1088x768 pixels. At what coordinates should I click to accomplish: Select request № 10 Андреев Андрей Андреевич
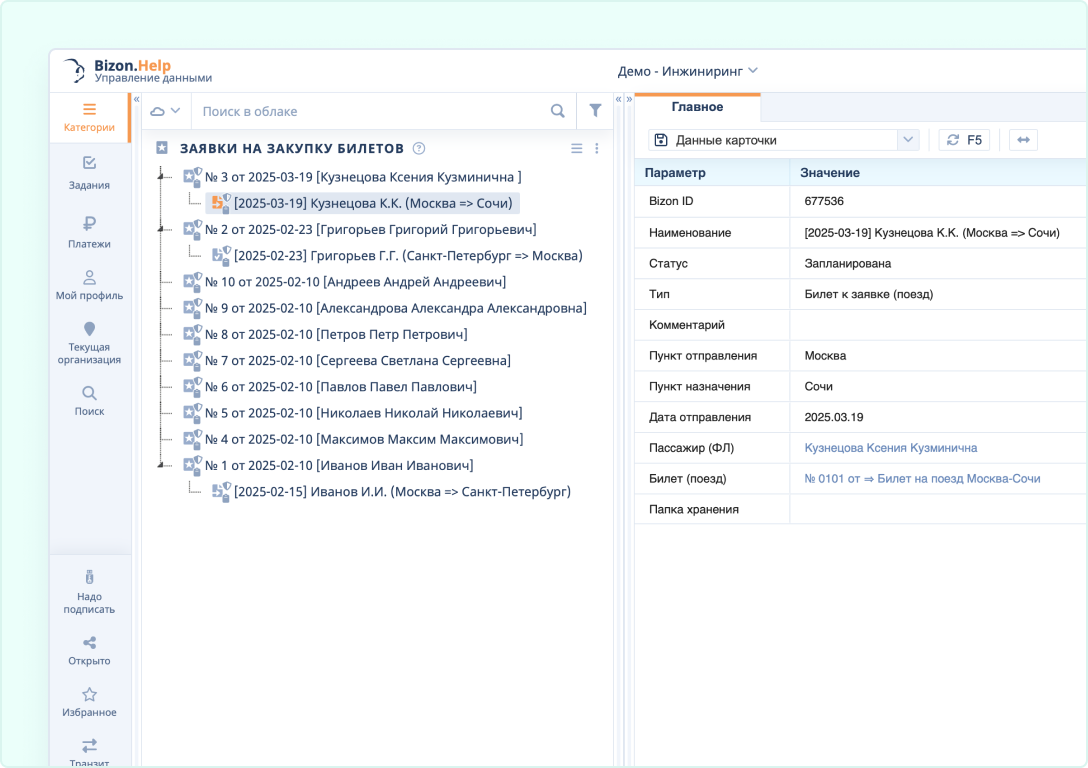[355, 282]
